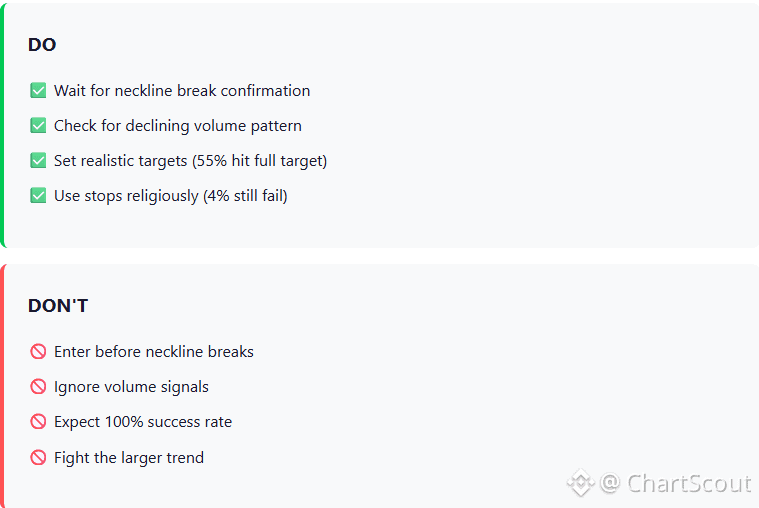Click the text Wait for neckline break confirmation
Viewport: 759px width, 508px height.
coord(182,91)
